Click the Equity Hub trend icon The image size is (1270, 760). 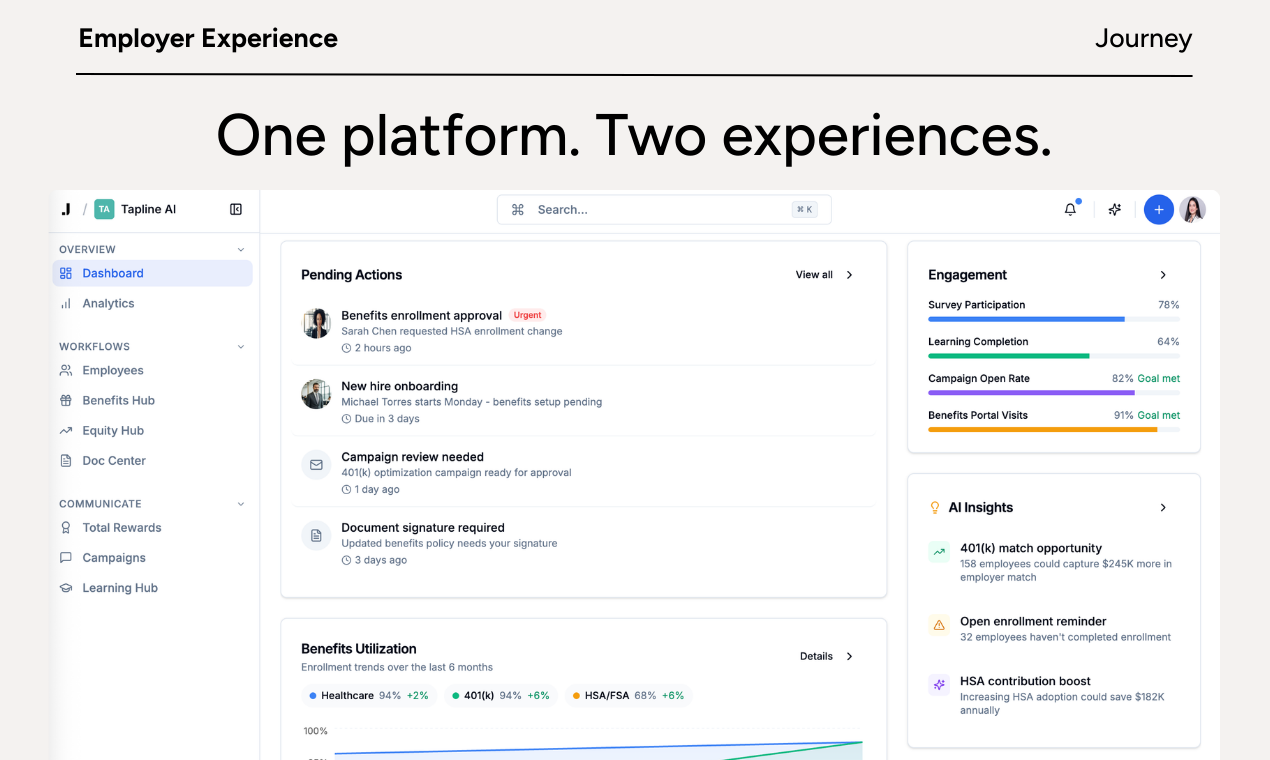point(66,430)
